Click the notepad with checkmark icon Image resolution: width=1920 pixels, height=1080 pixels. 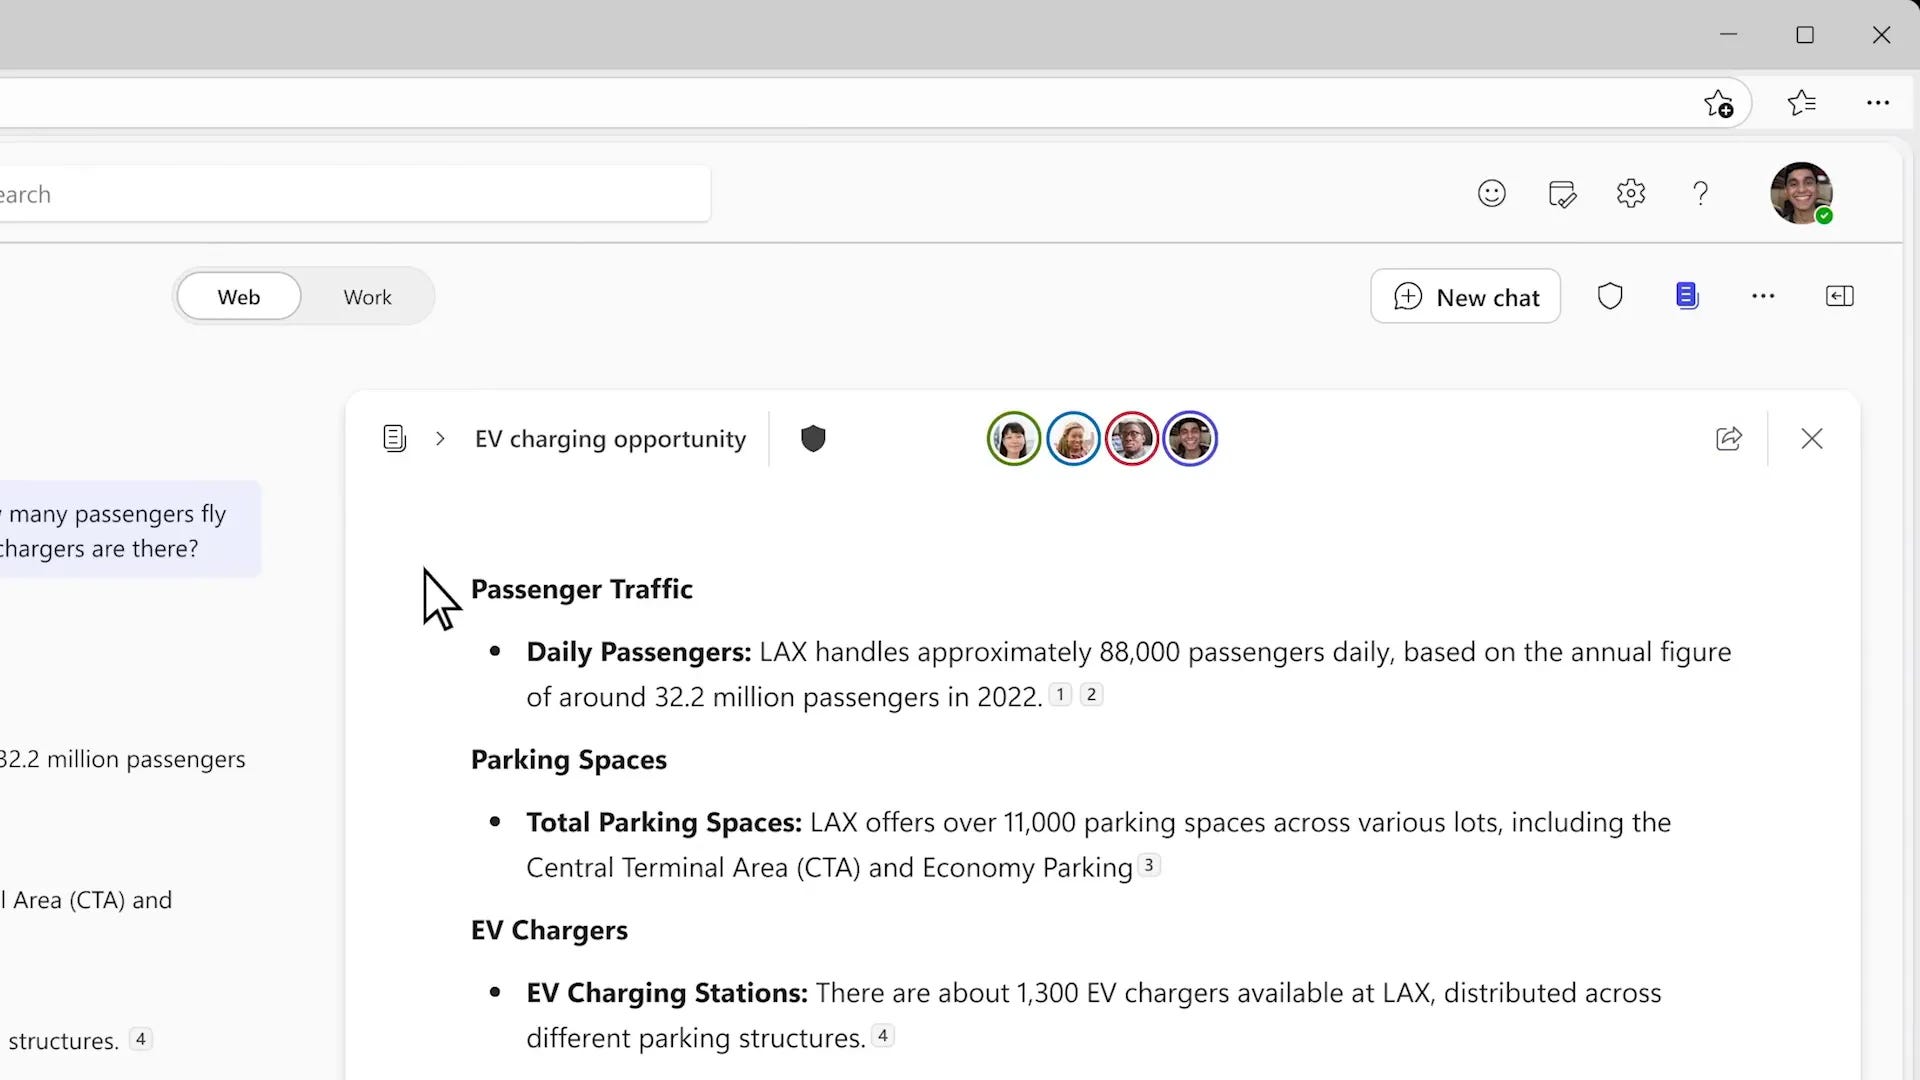(1562, 193)
